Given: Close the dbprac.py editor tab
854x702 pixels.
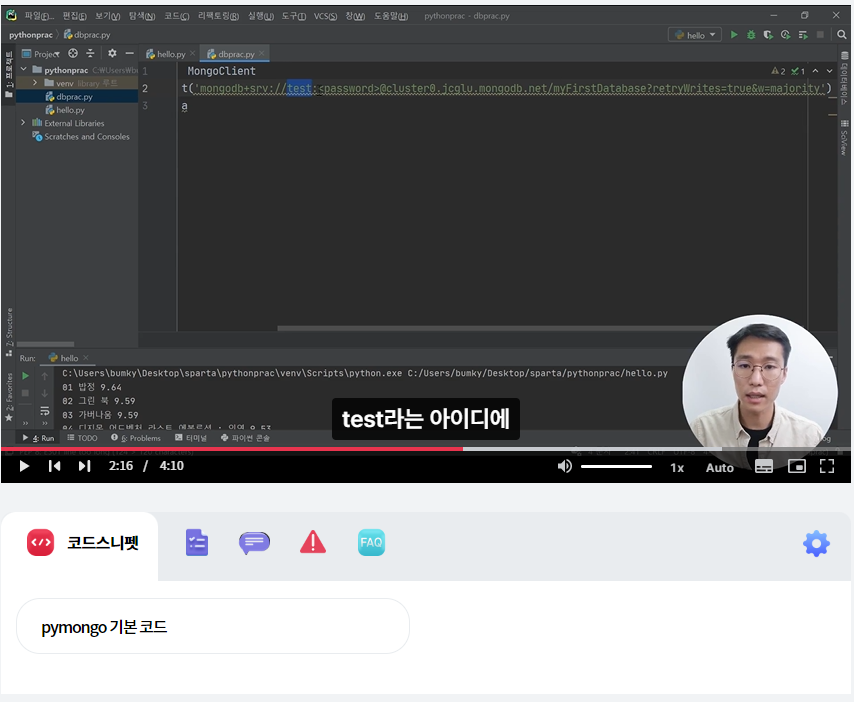Looking at the screenshot, I should (x=262, y=53).
